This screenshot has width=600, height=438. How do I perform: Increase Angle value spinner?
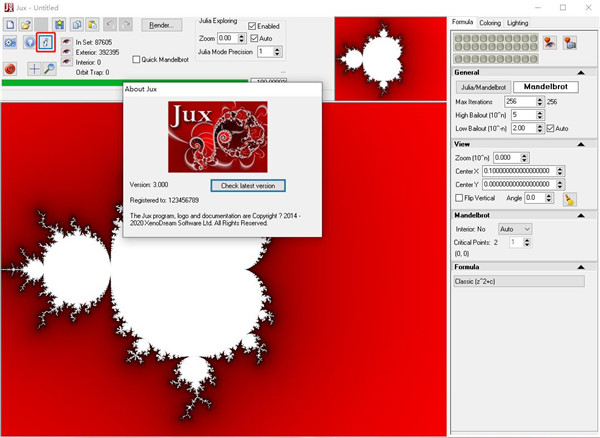(549, 195)
